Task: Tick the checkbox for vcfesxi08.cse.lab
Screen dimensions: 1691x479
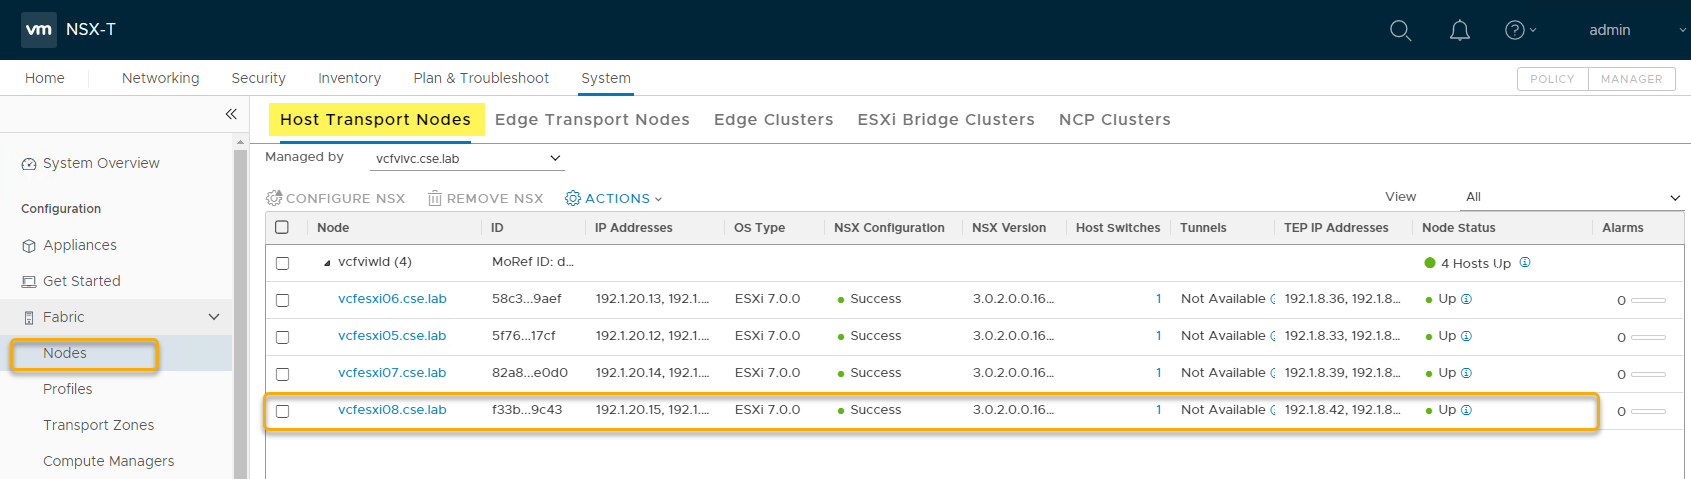Action: (282, 411)
